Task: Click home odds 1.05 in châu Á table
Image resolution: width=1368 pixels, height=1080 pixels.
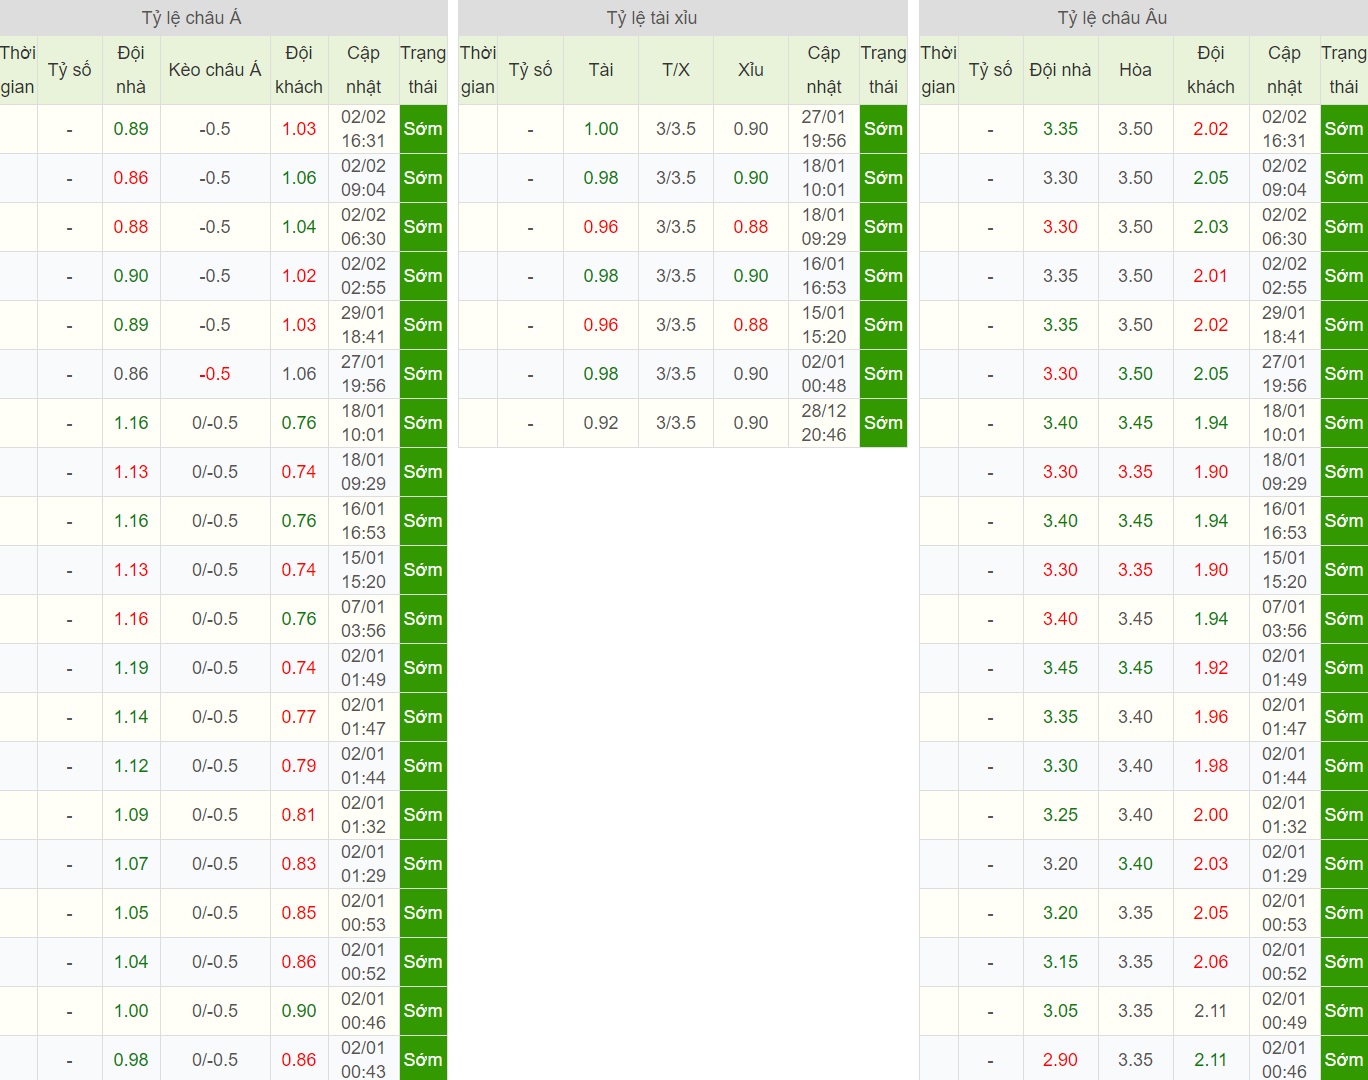Action: click(131, 913)
